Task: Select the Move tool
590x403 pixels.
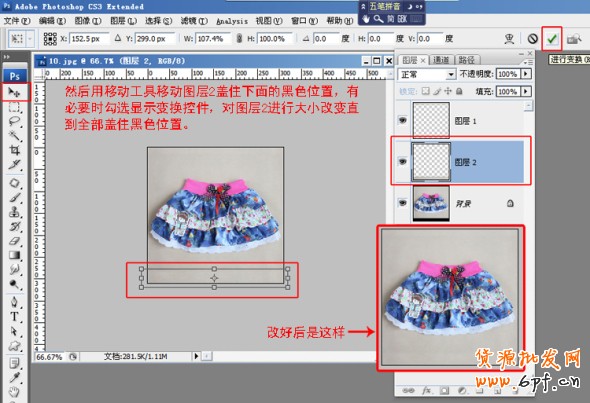Action: [x=14, y=92]
